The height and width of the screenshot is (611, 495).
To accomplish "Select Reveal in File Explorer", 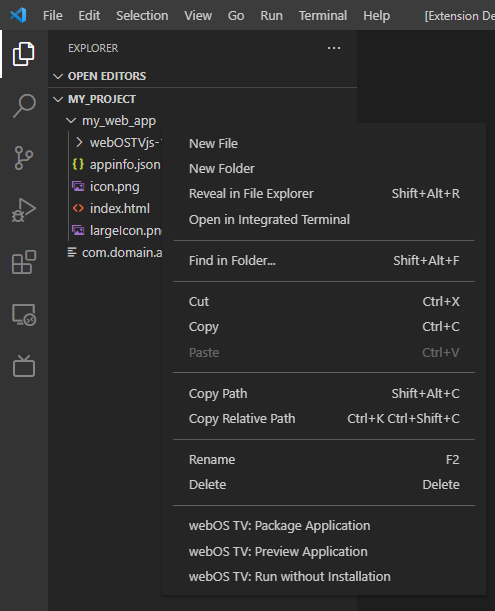I will 324,194.
